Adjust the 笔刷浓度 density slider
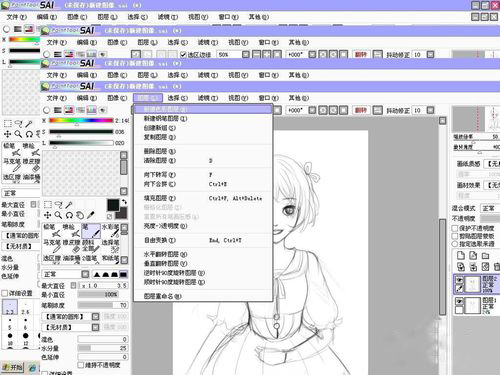The image size is (500, 375). click(103, 305)
